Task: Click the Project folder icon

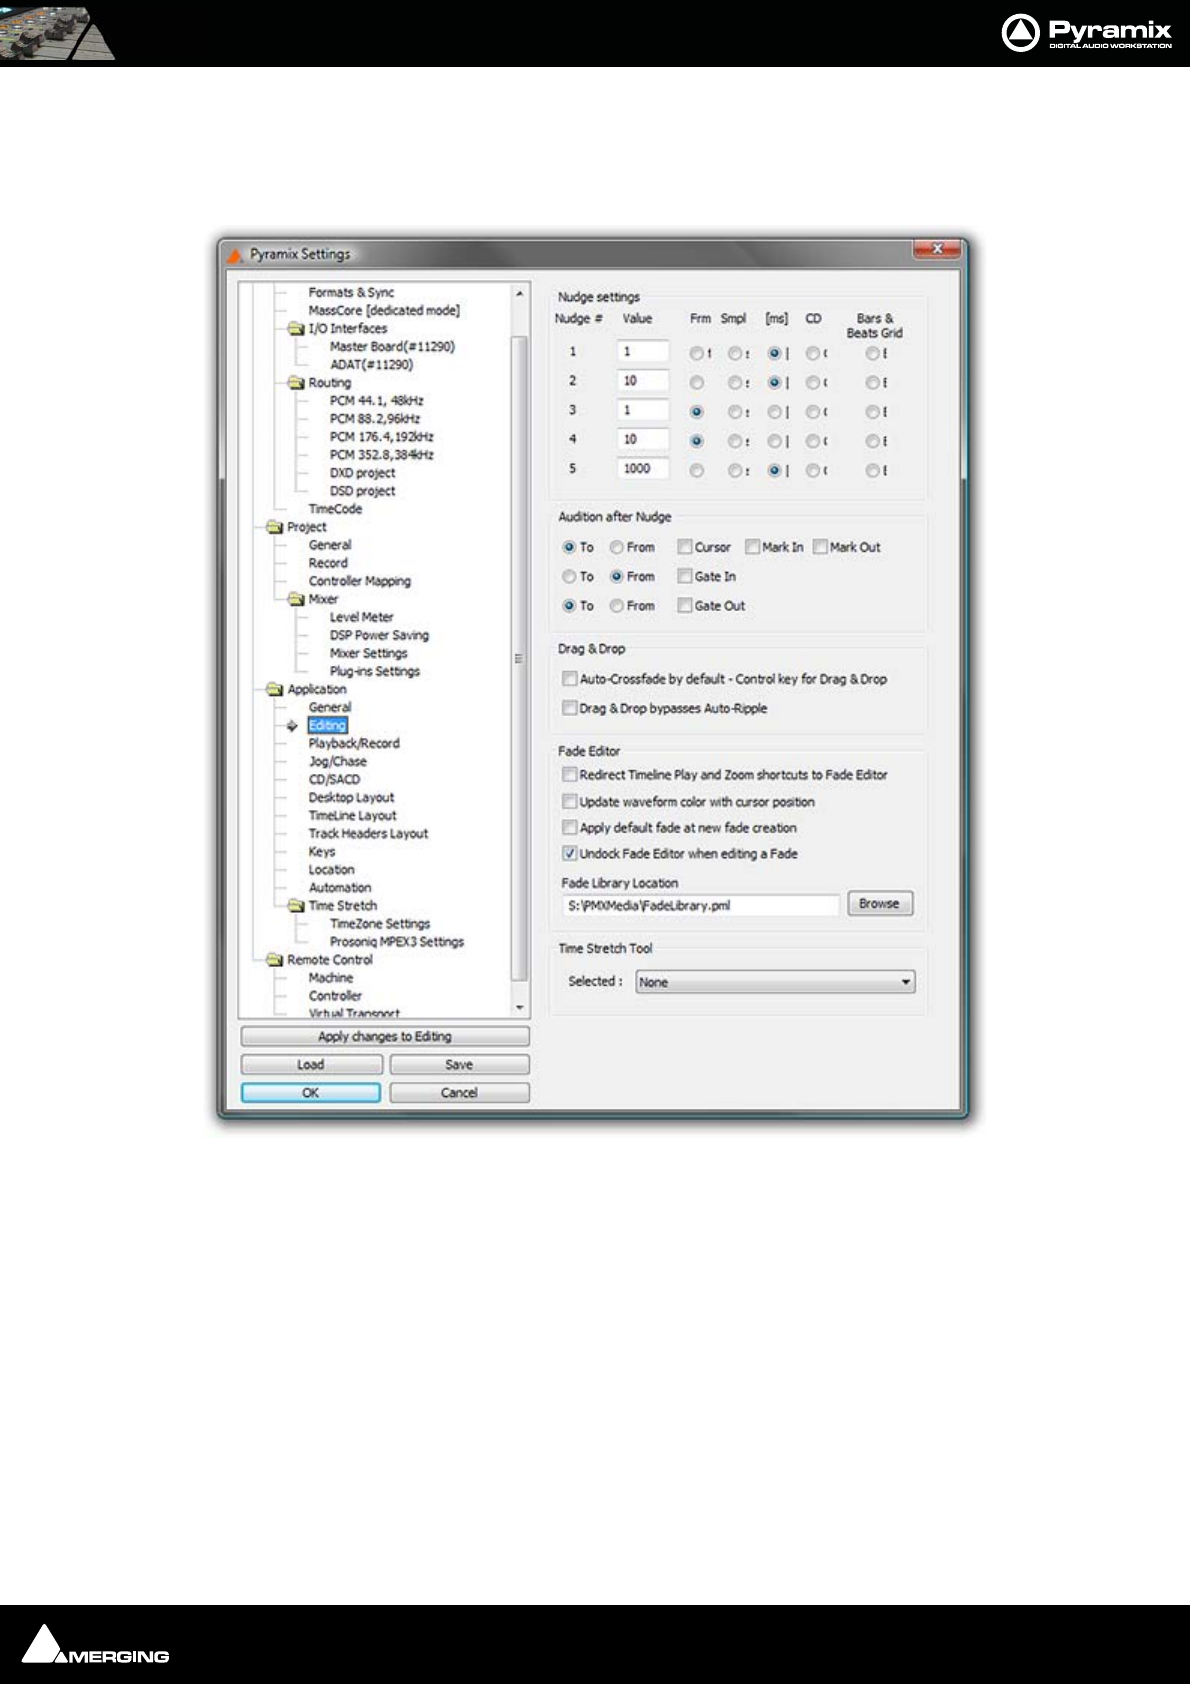Action: [x=275, y=527]
